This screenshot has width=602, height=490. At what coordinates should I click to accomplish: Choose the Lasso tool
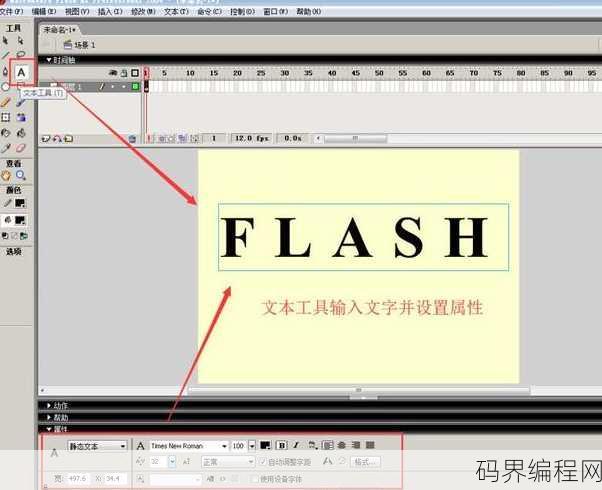tap(21, 55)
